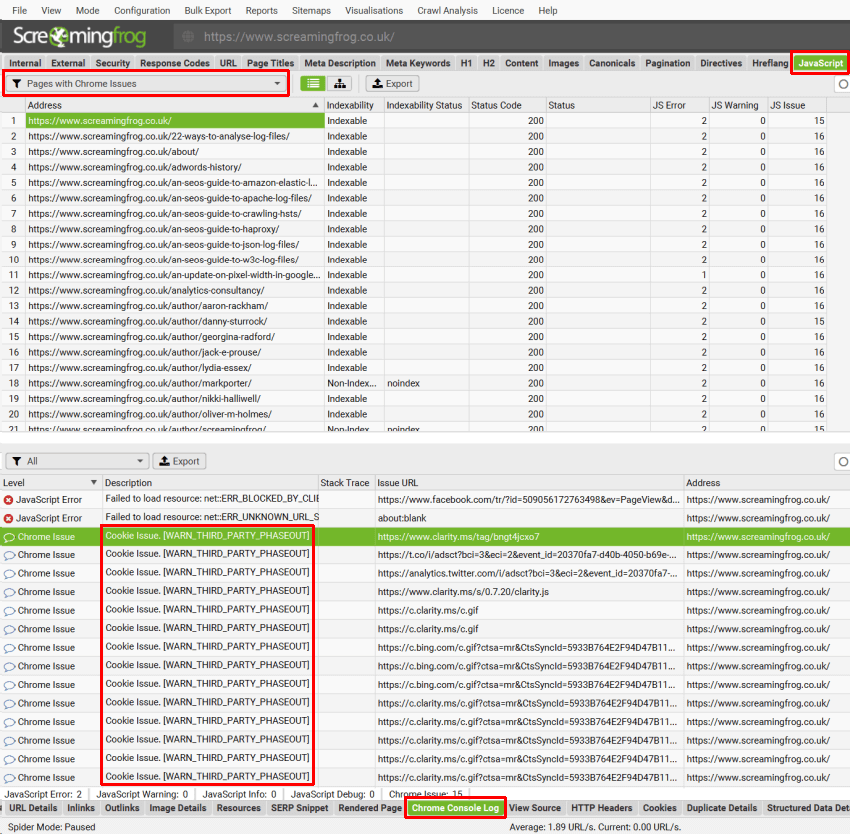This screenshot has width=850, height=834.
Task: Switch to Chrome Console Log tab
Action: [x=455, y=808]
